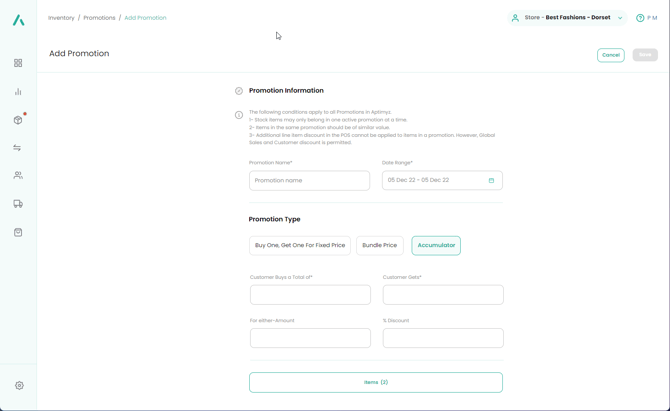Click the Cancel button
670x411 pixels.
[x=610, y=55]
